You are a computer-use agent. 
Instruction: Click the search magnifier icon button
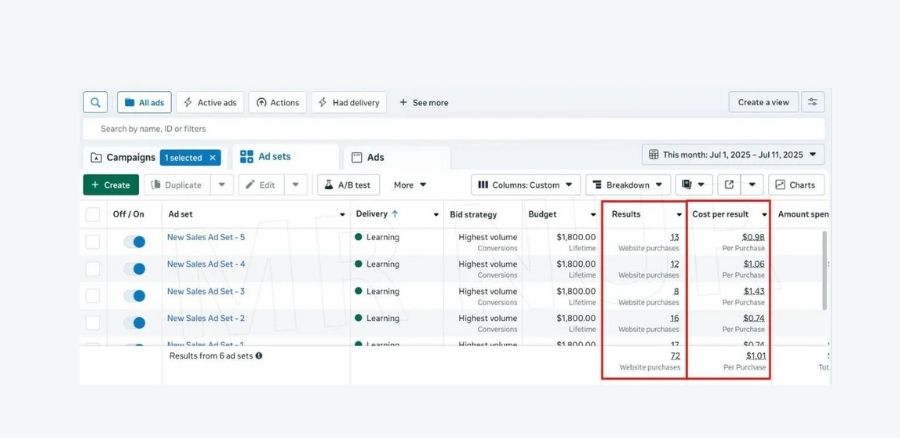point(95,102)
